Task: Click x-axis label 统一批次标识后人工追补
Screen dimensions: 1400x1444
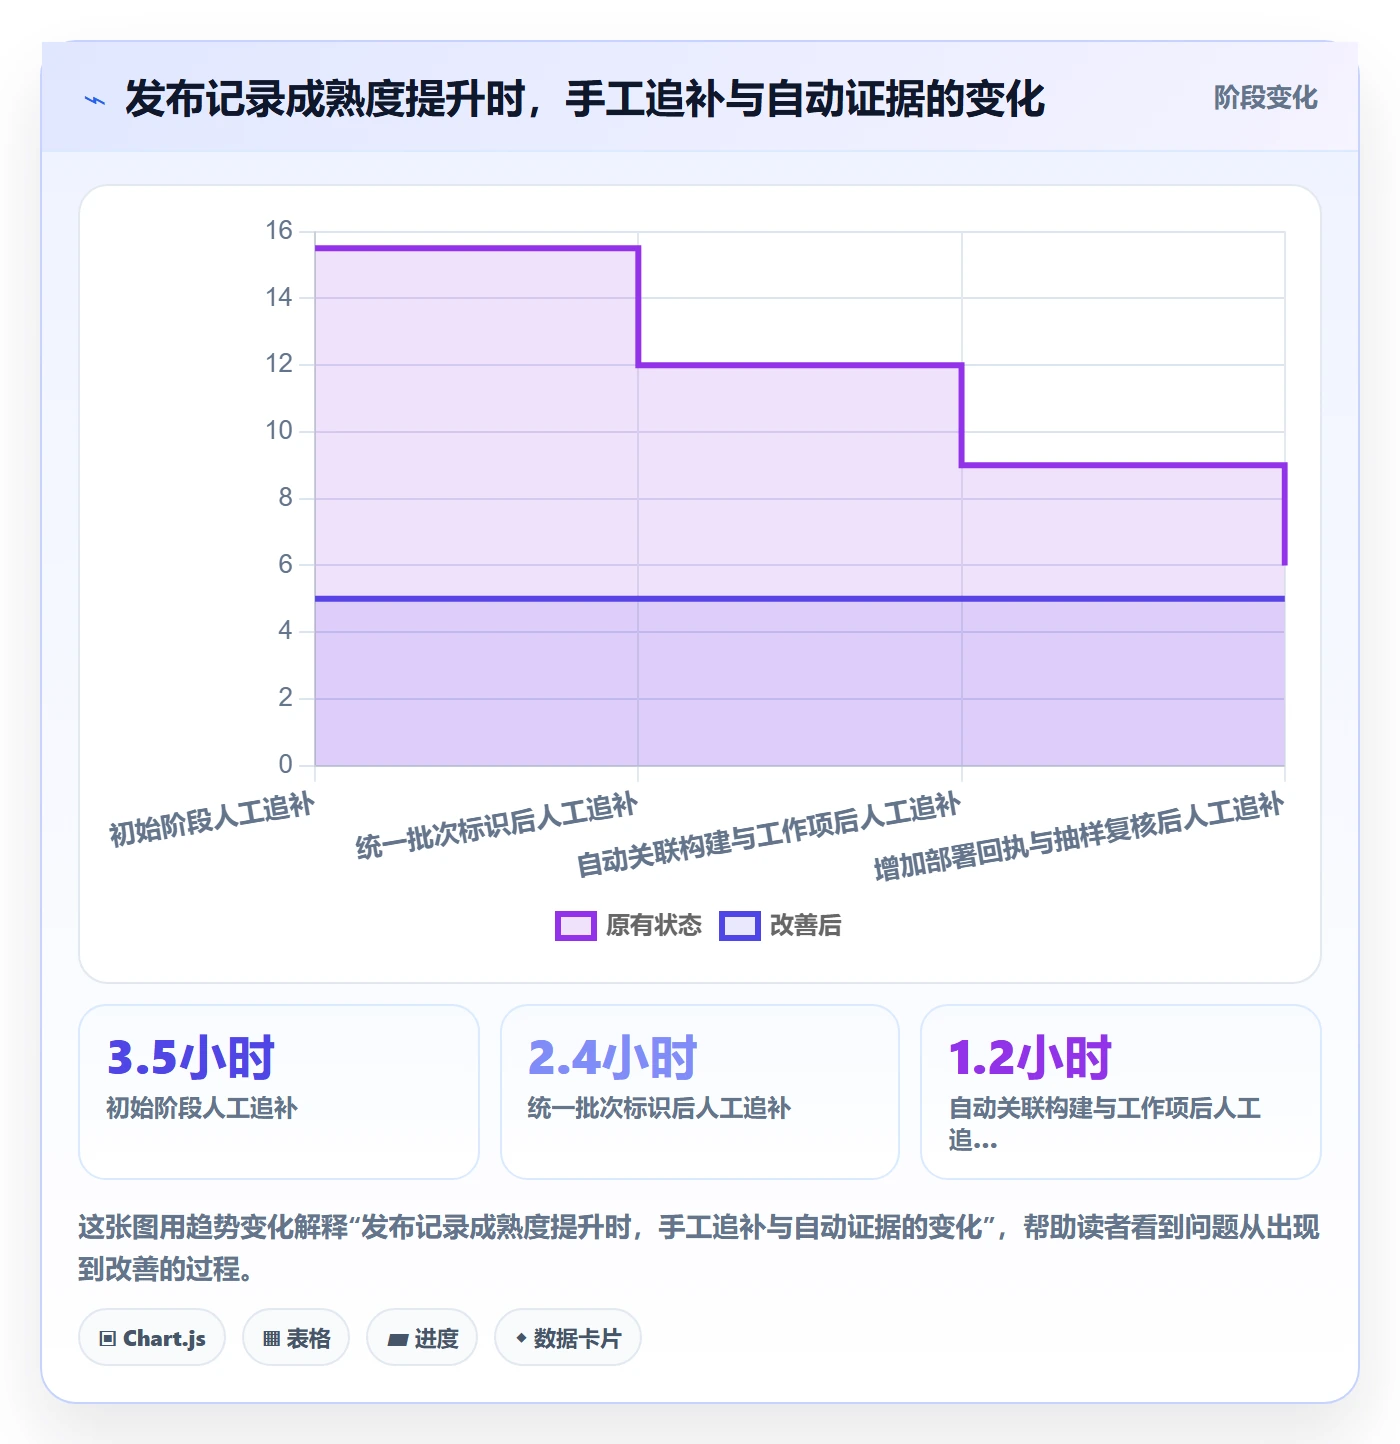Action: [497, 826]
